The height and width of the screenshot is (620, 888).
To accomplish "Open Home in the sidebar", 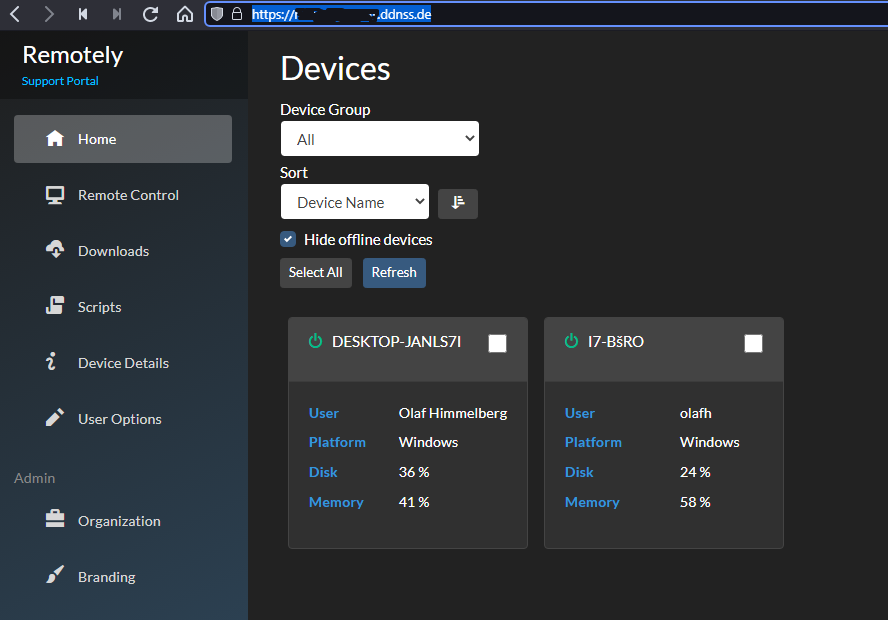I will tap(123, 139).
